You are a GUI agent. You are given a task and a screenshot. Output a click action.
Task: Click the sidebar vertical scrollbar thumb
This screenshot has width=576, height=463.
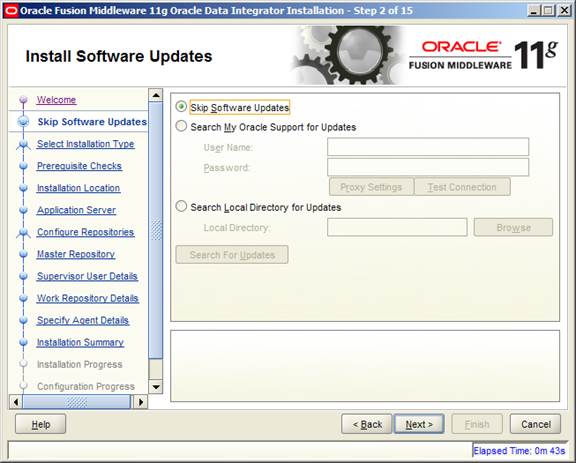156,230
